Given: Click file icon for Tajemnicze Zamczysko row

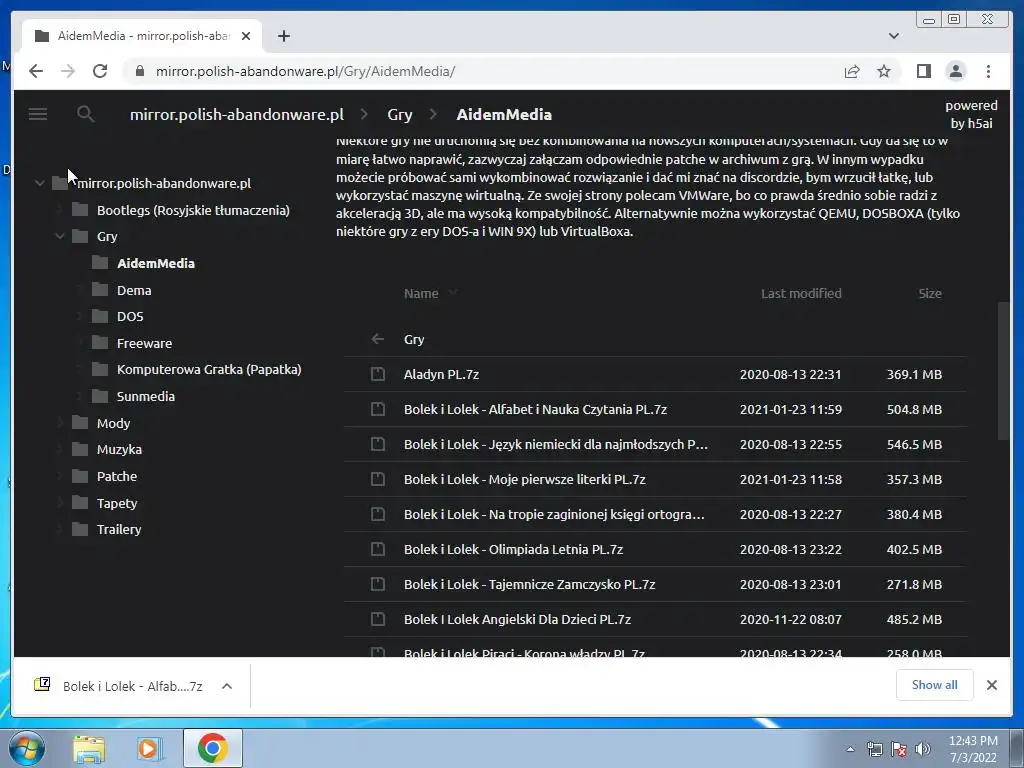Looking at the screenshot, I should 377,584.
